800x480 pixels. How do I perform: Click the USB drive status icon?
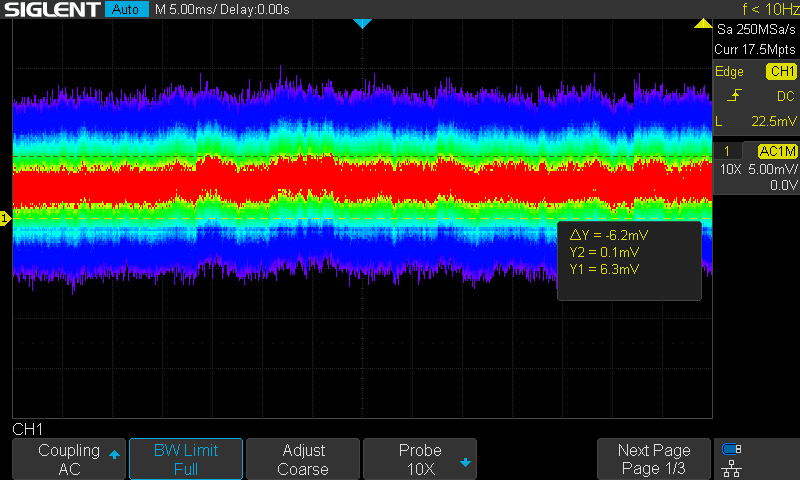[x=732, y=449]
